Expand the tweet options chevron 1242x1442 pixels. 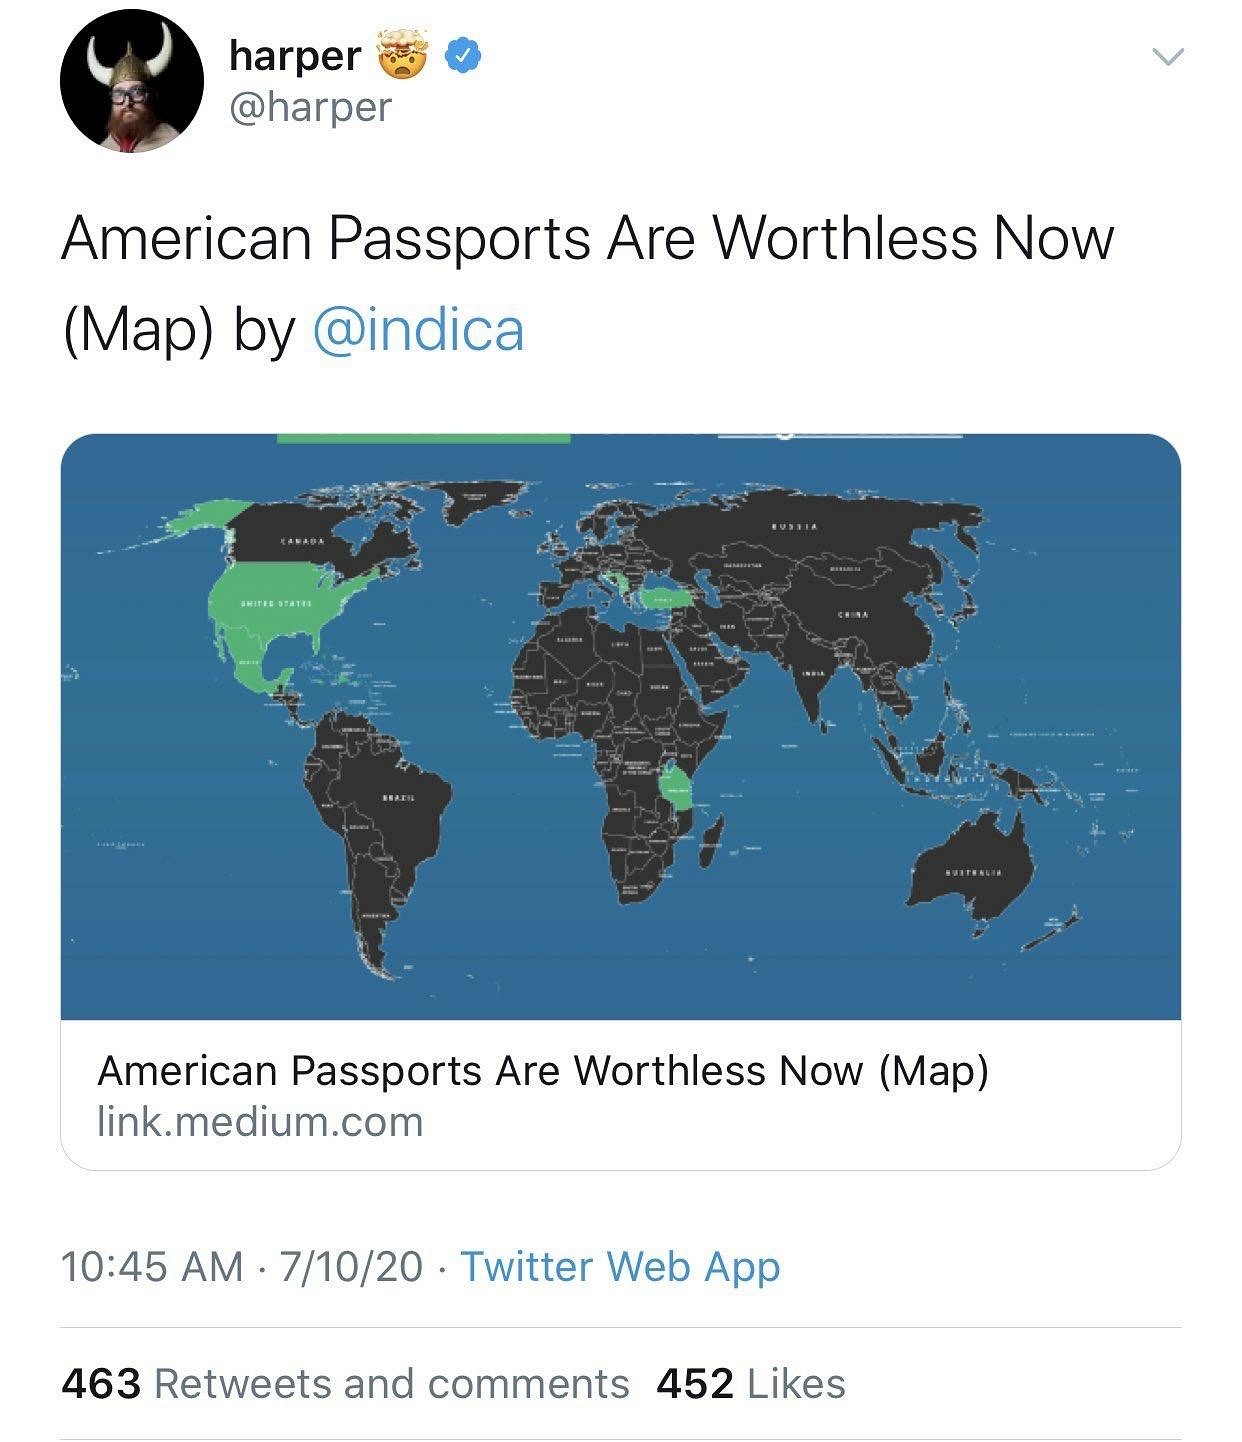[x=1168, y=57]
